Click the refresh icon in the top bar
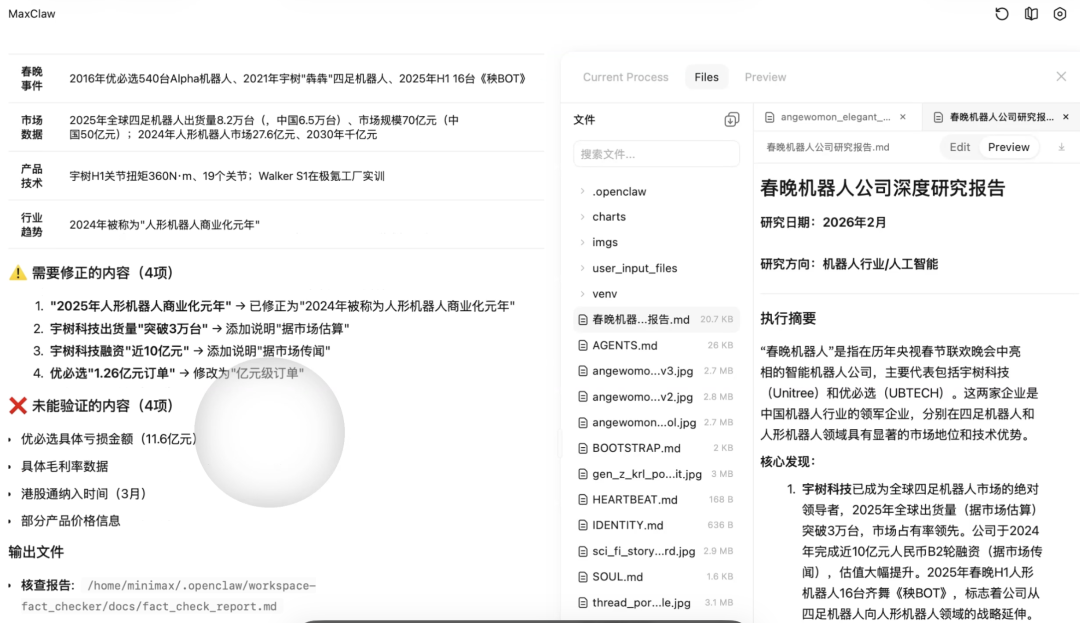This screenshot has height=623, width=1080. [1003, 14]
